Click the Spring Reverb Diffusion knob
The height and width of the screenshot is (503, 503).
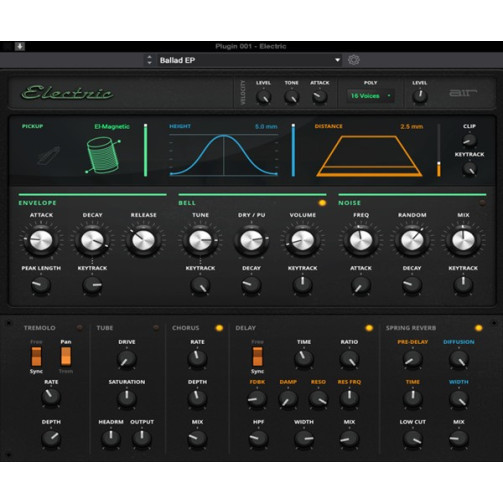tap(459, 359)
